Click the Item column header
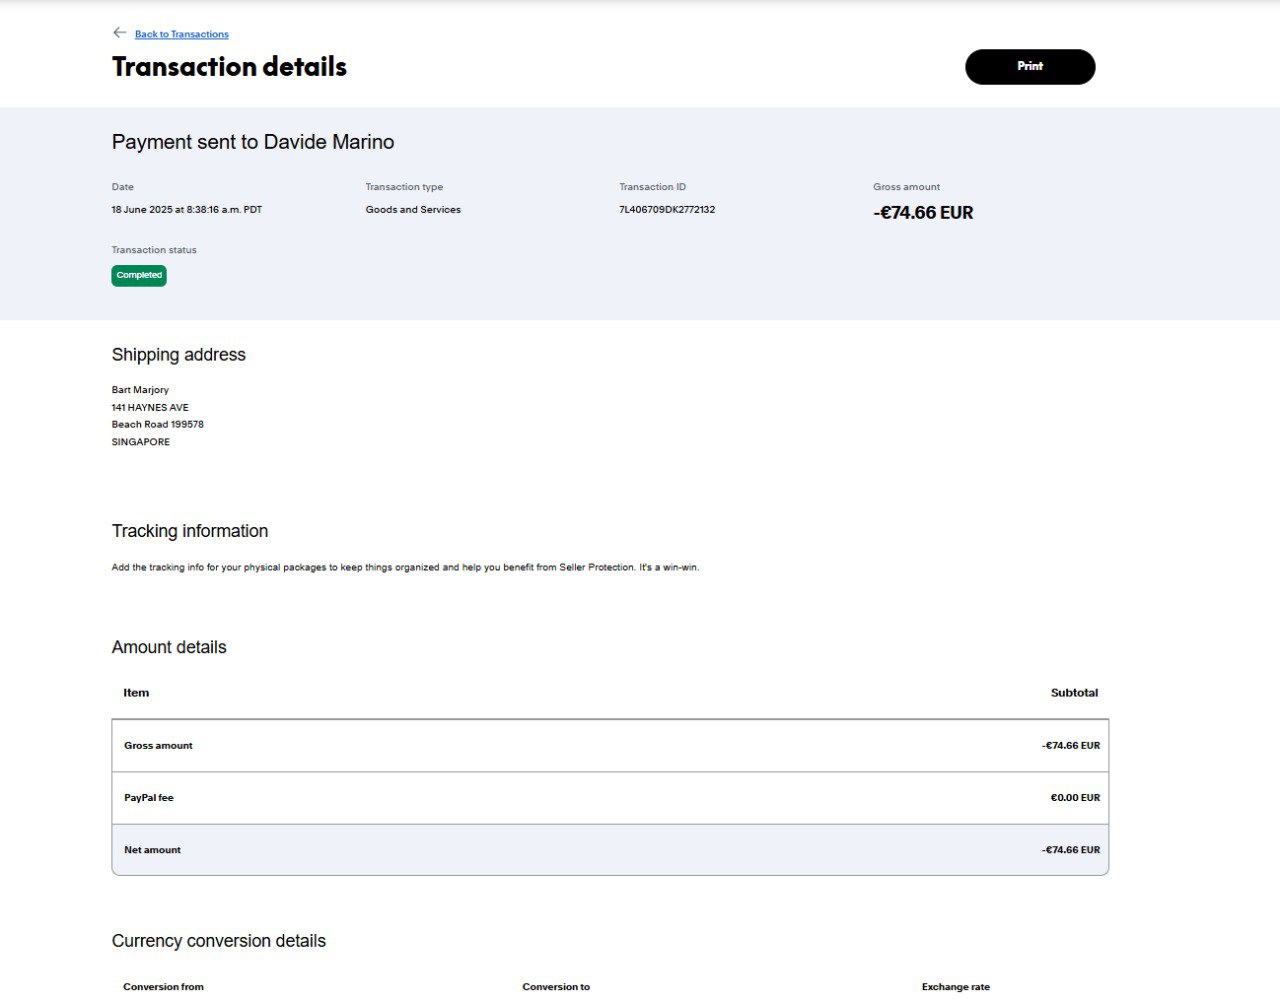Screen dimensions: 1280x1001 [x=136, y=693]
